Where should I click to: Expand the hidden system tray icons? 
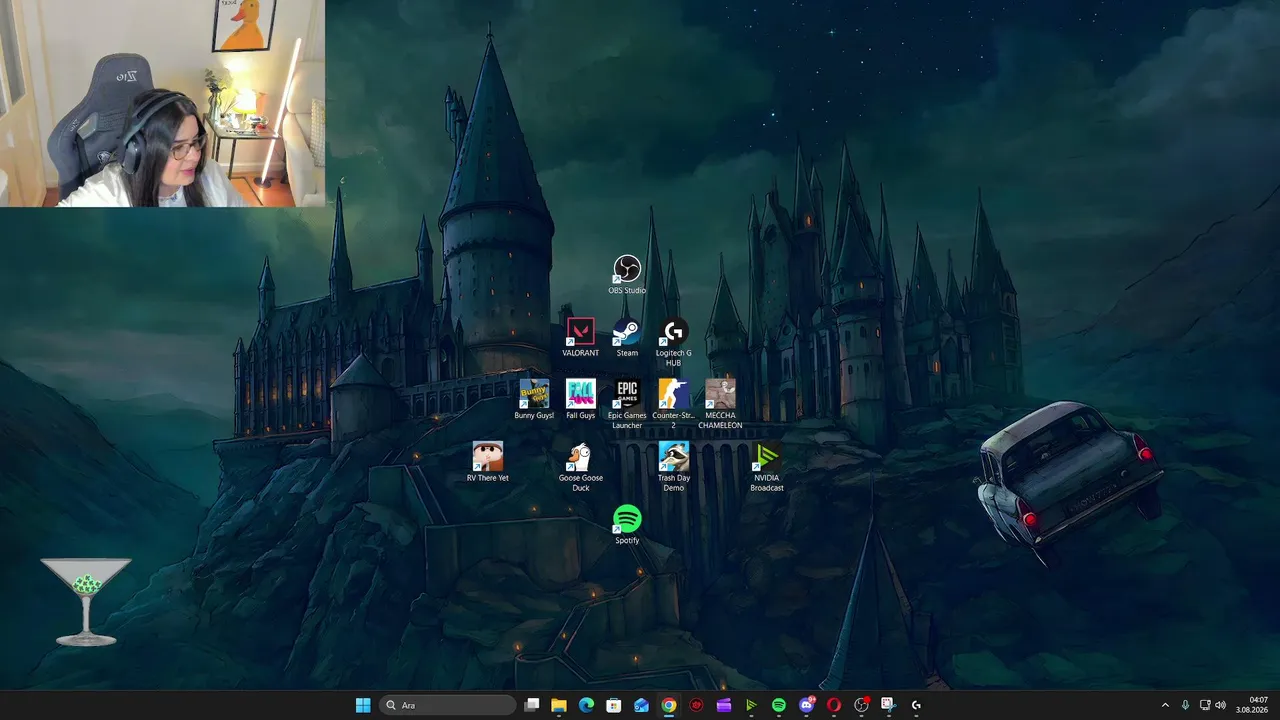1165,705
